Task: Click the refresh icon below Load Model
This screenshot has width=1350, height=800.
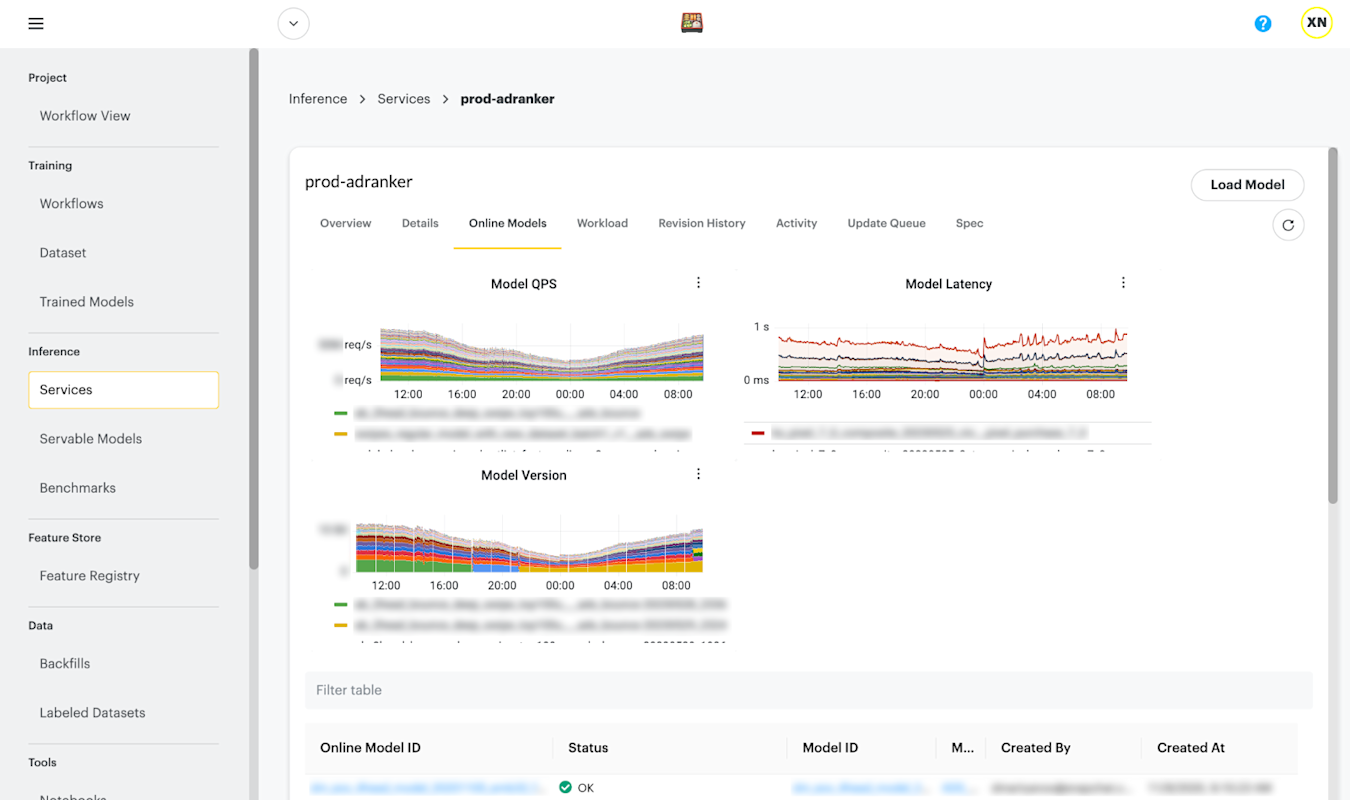Action: pos(1288,225)
